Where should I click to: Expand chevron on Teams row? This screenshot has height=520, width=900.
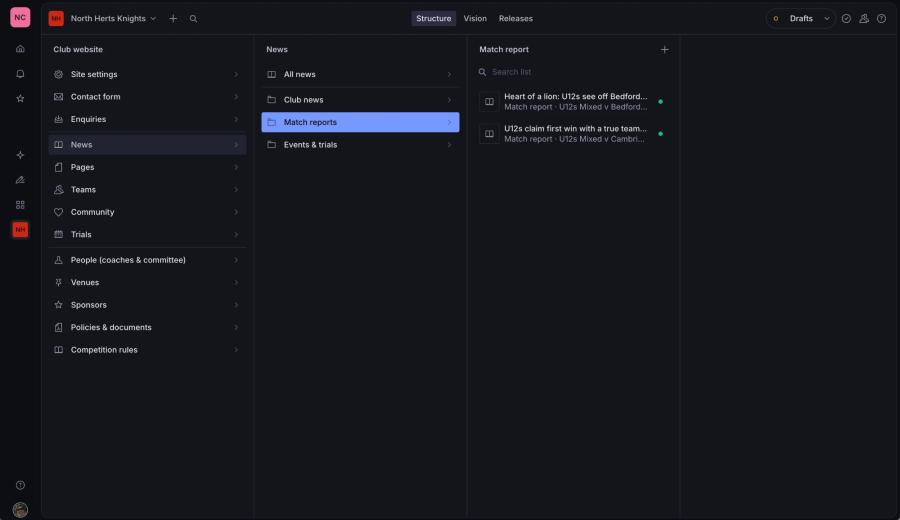point(236,189)
